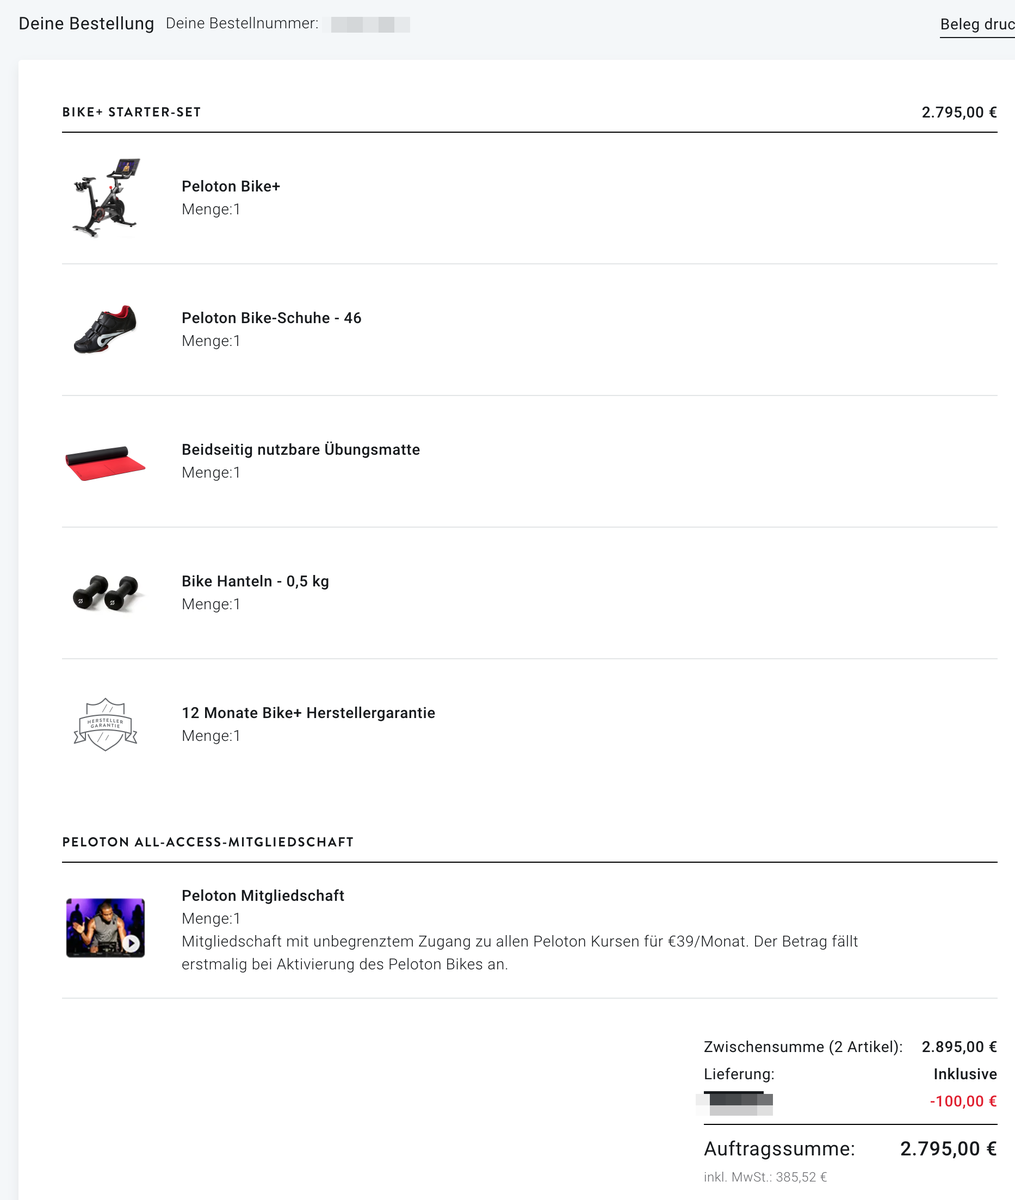The width and height of the screenshot is (1015, 1200).
Task: Click the bike shoes product image
Action: click(105, 329)
